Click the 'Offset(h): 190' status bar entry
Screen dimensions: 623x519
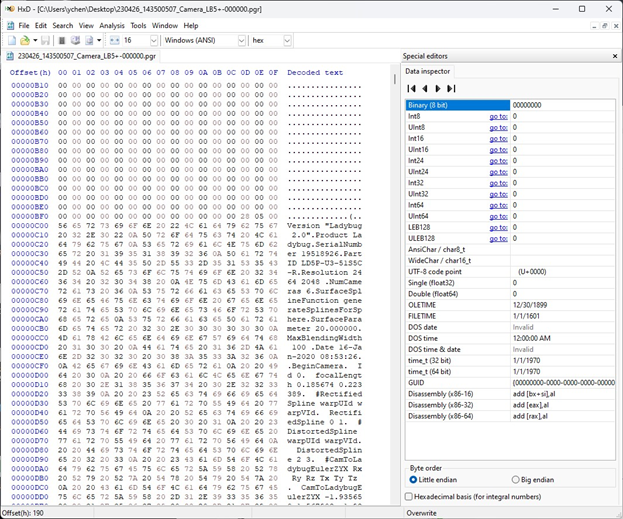click(x=23, y=513)
